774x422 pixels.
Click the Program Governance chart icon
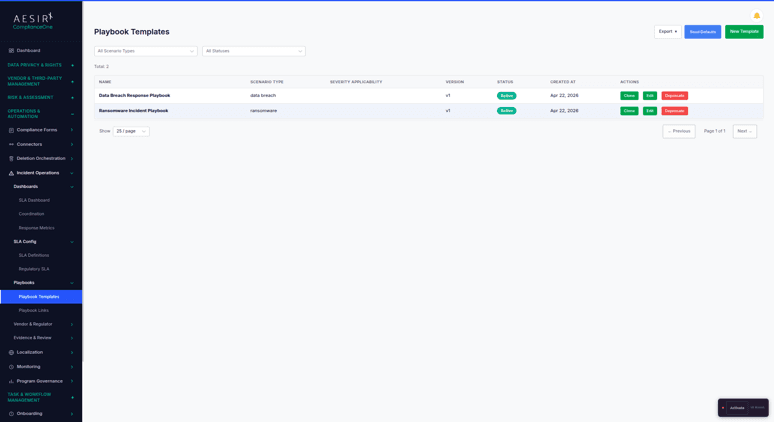11,381
